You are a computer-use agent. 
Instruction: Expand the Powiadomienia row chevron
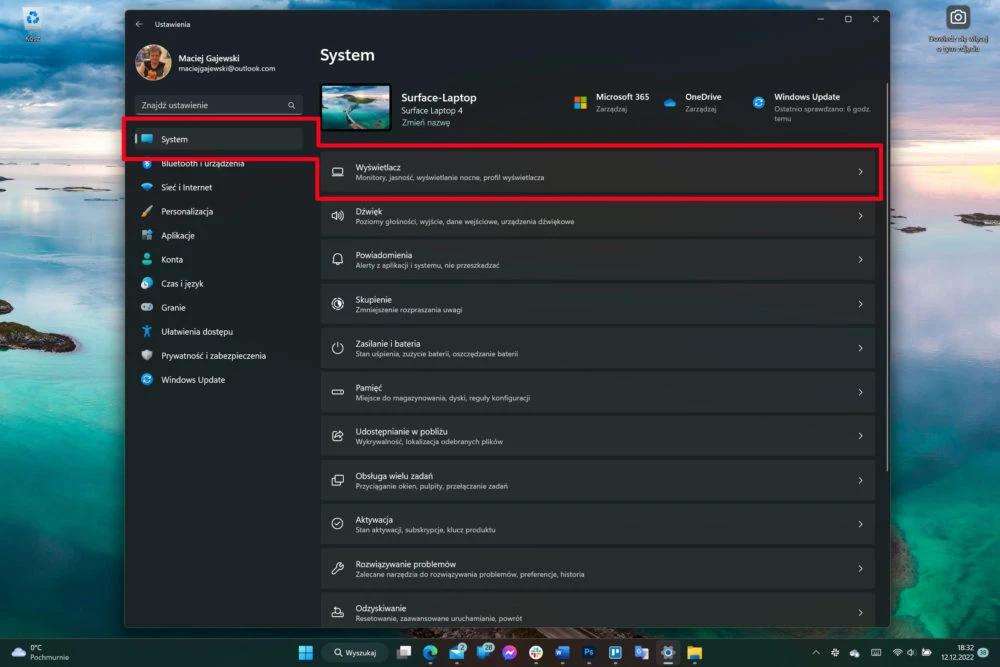[860, 260]
